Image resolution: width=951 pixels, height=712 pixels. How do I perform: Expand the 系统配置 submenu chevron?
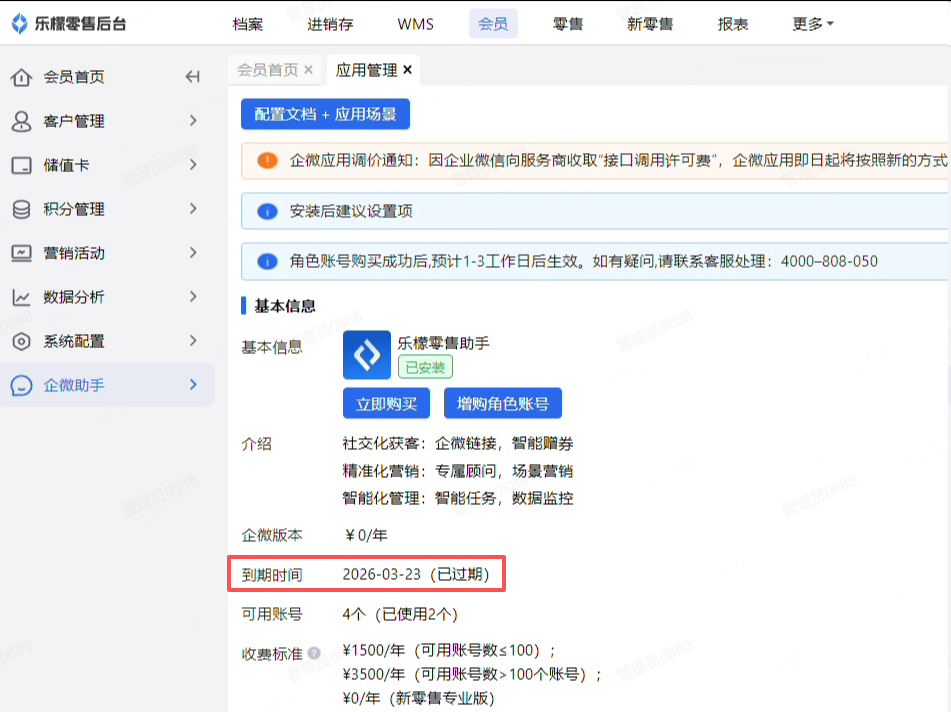click(x=193, y=340)
